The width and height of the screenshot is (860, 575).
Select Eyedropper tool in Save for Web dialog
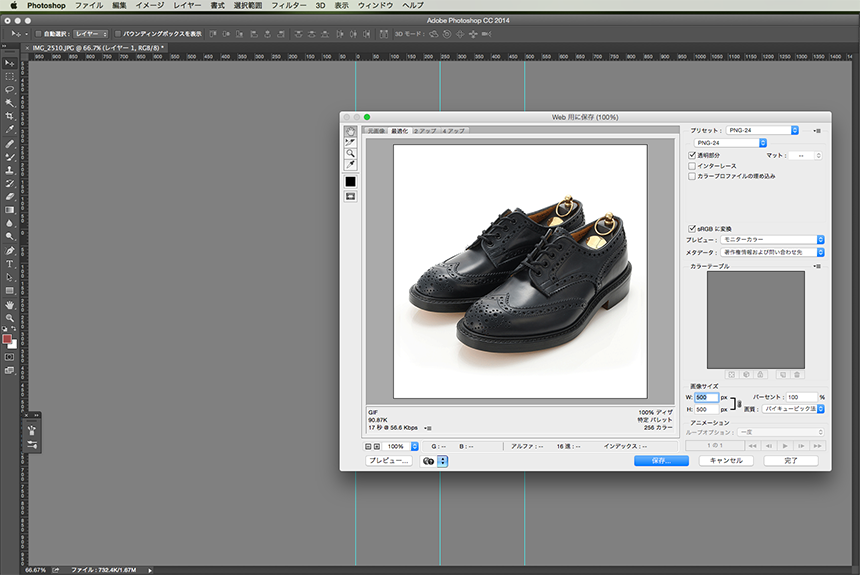click(x=350, y=165)
